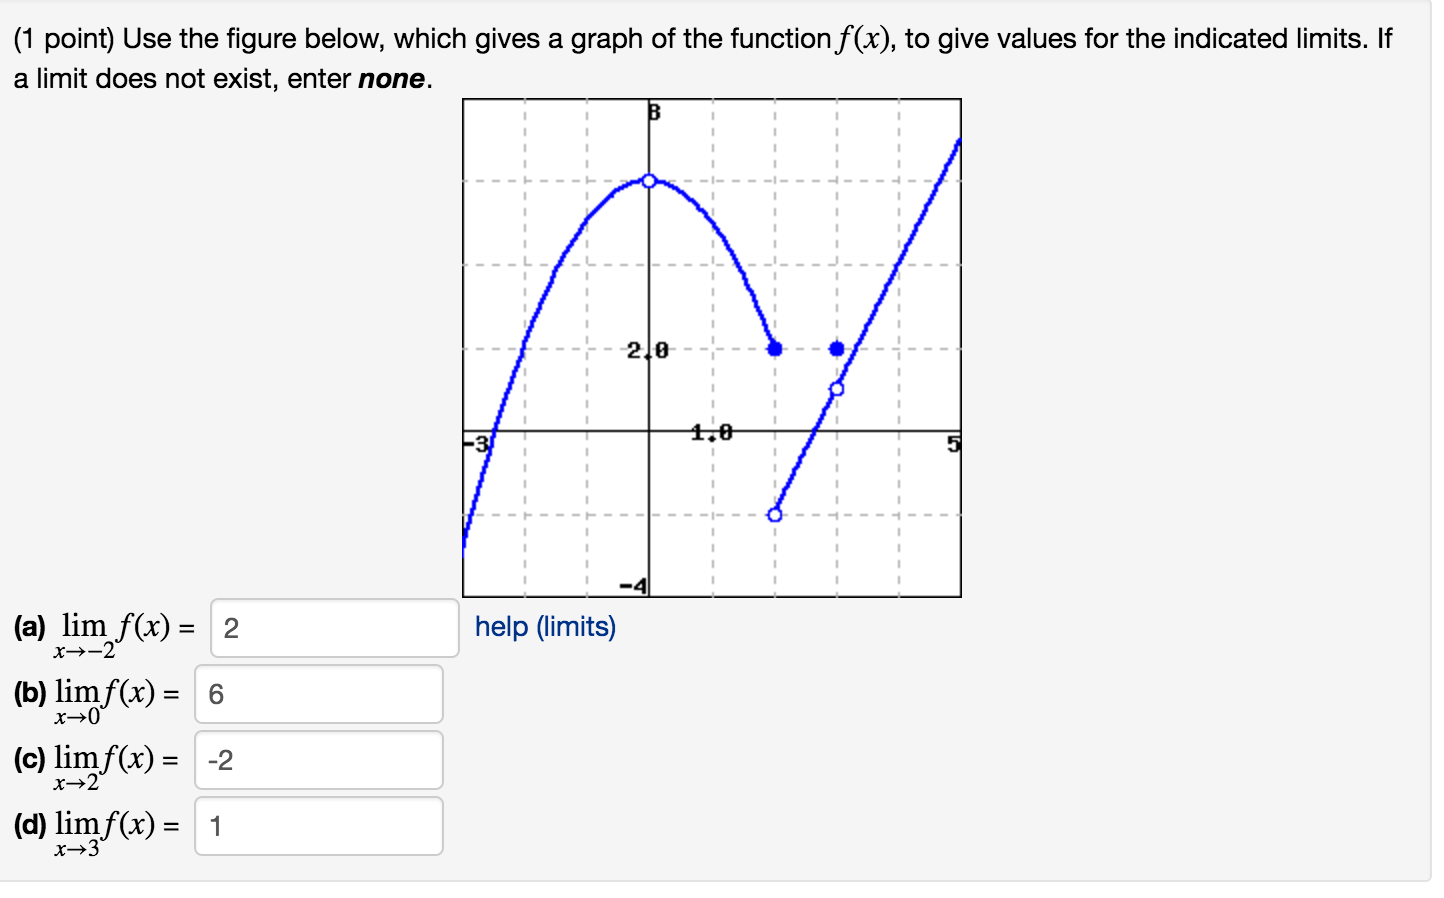Image resolution: width=1444 pixels, height=898 pixels.
Task: Click the label B atop the y-axis
Action: pyautogui.click(x=653, y=112)
